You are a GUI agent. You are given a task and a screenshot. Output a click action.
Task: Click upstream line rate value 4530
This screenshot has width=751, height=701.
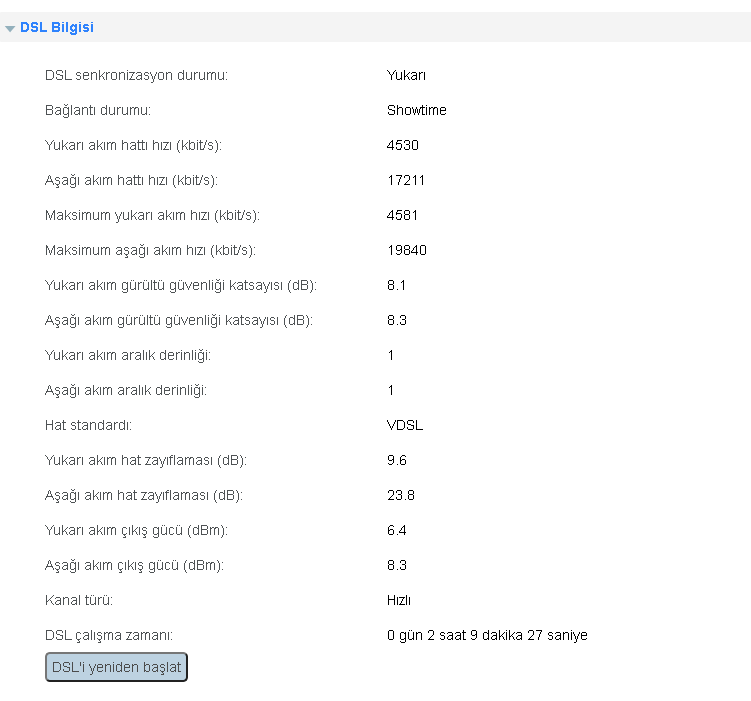[x=403, y=145]
